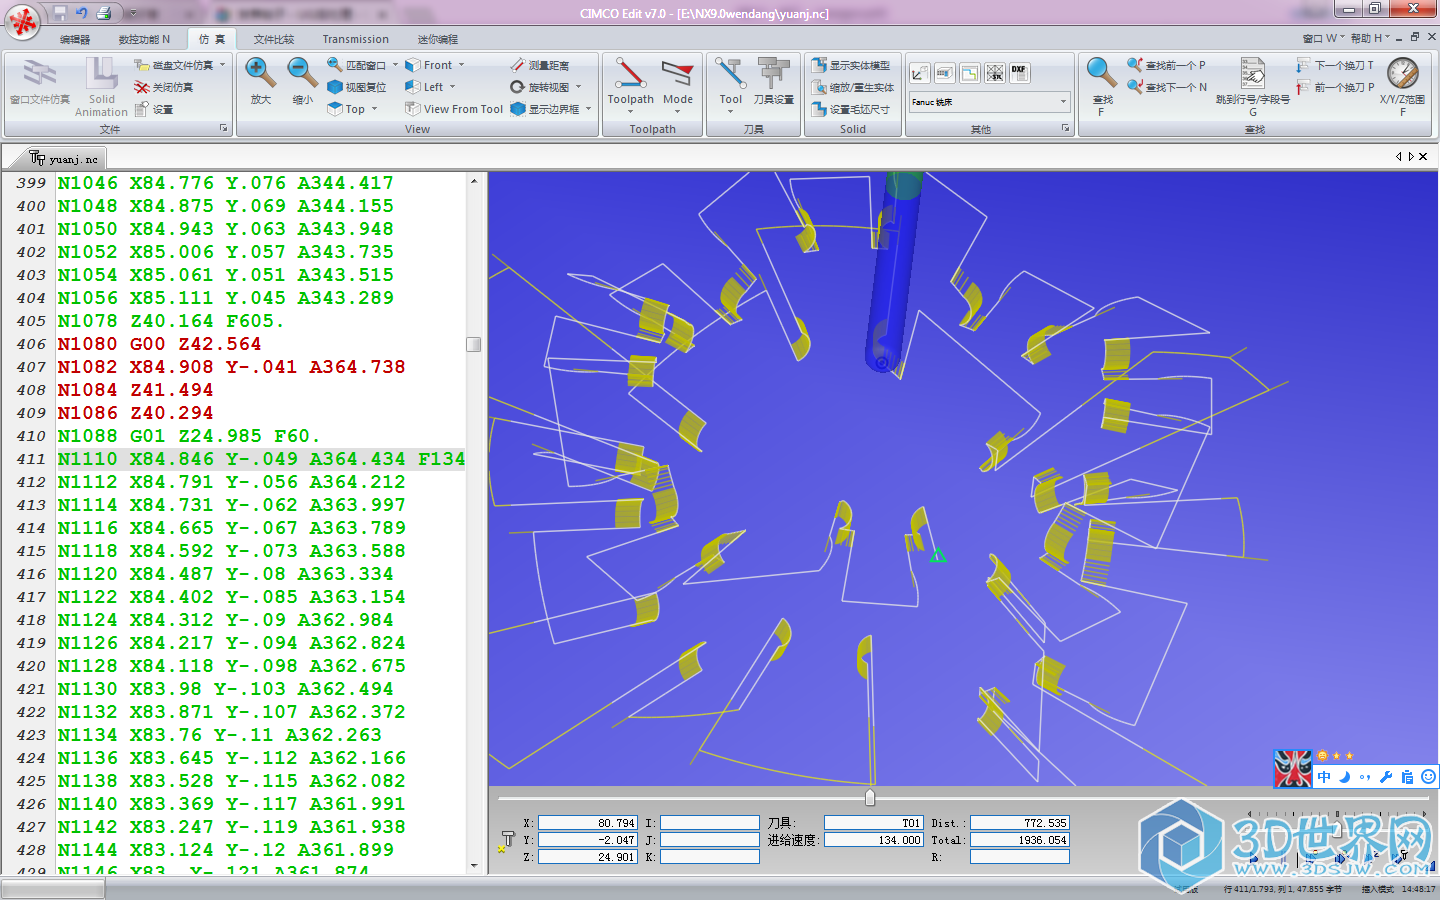Switch to Top view cube
1440x900 pixels.
[346, 109]
